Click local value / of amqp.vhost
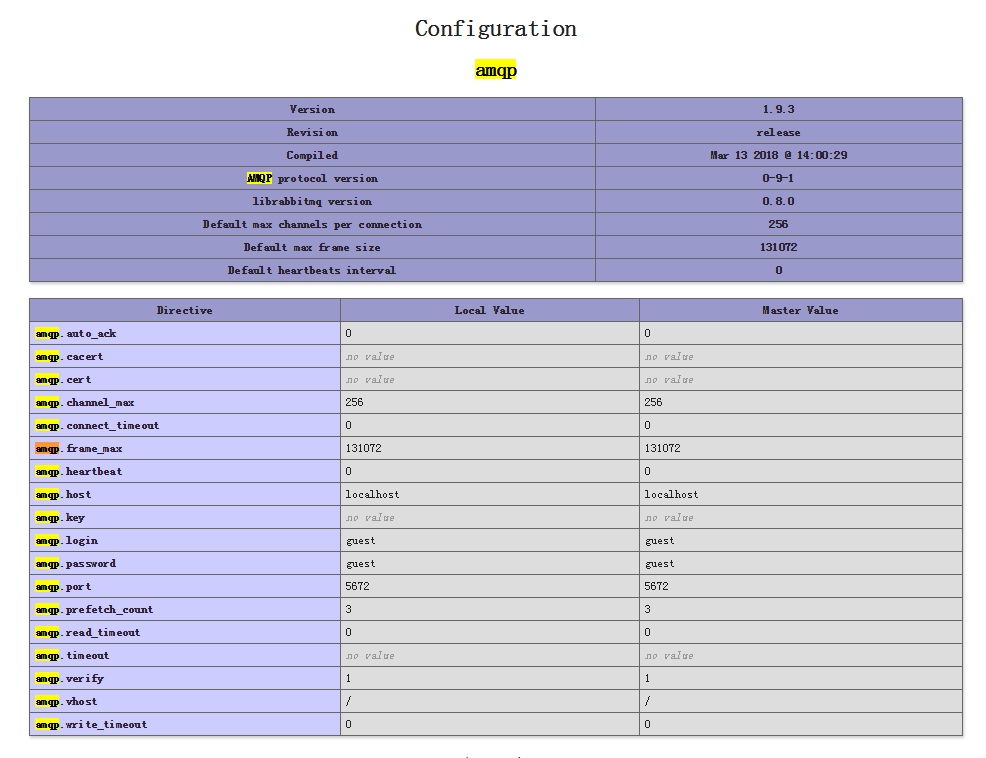 (348, 702)
